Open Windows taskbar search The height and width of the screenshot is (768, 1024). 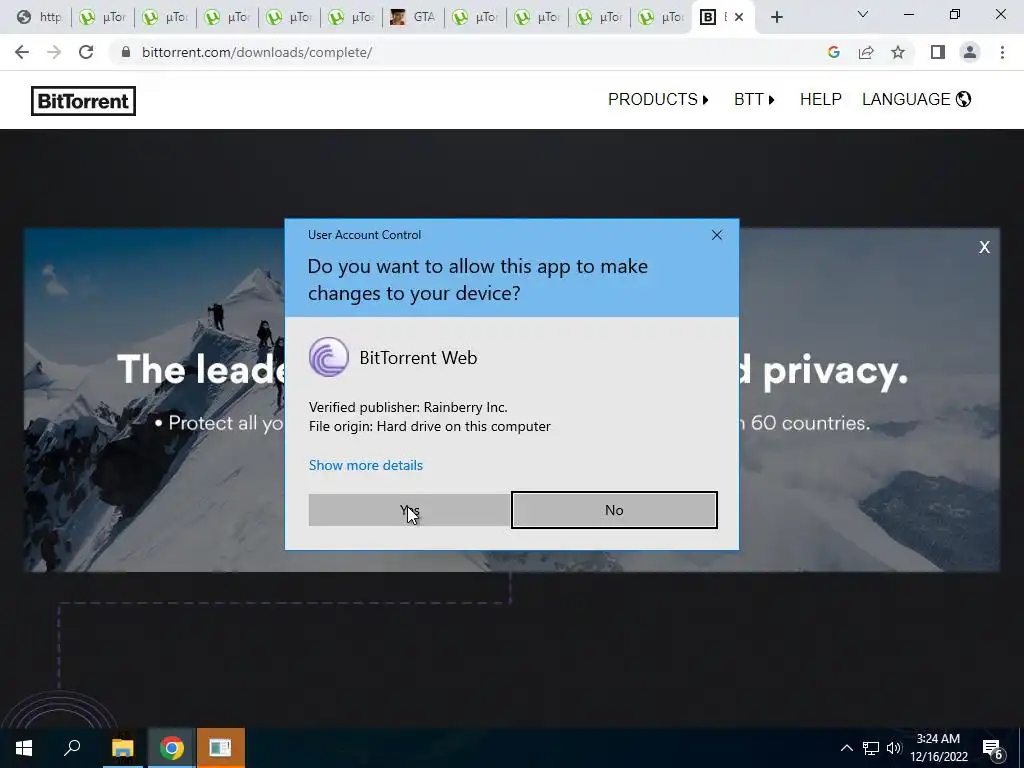click(72, 748)
